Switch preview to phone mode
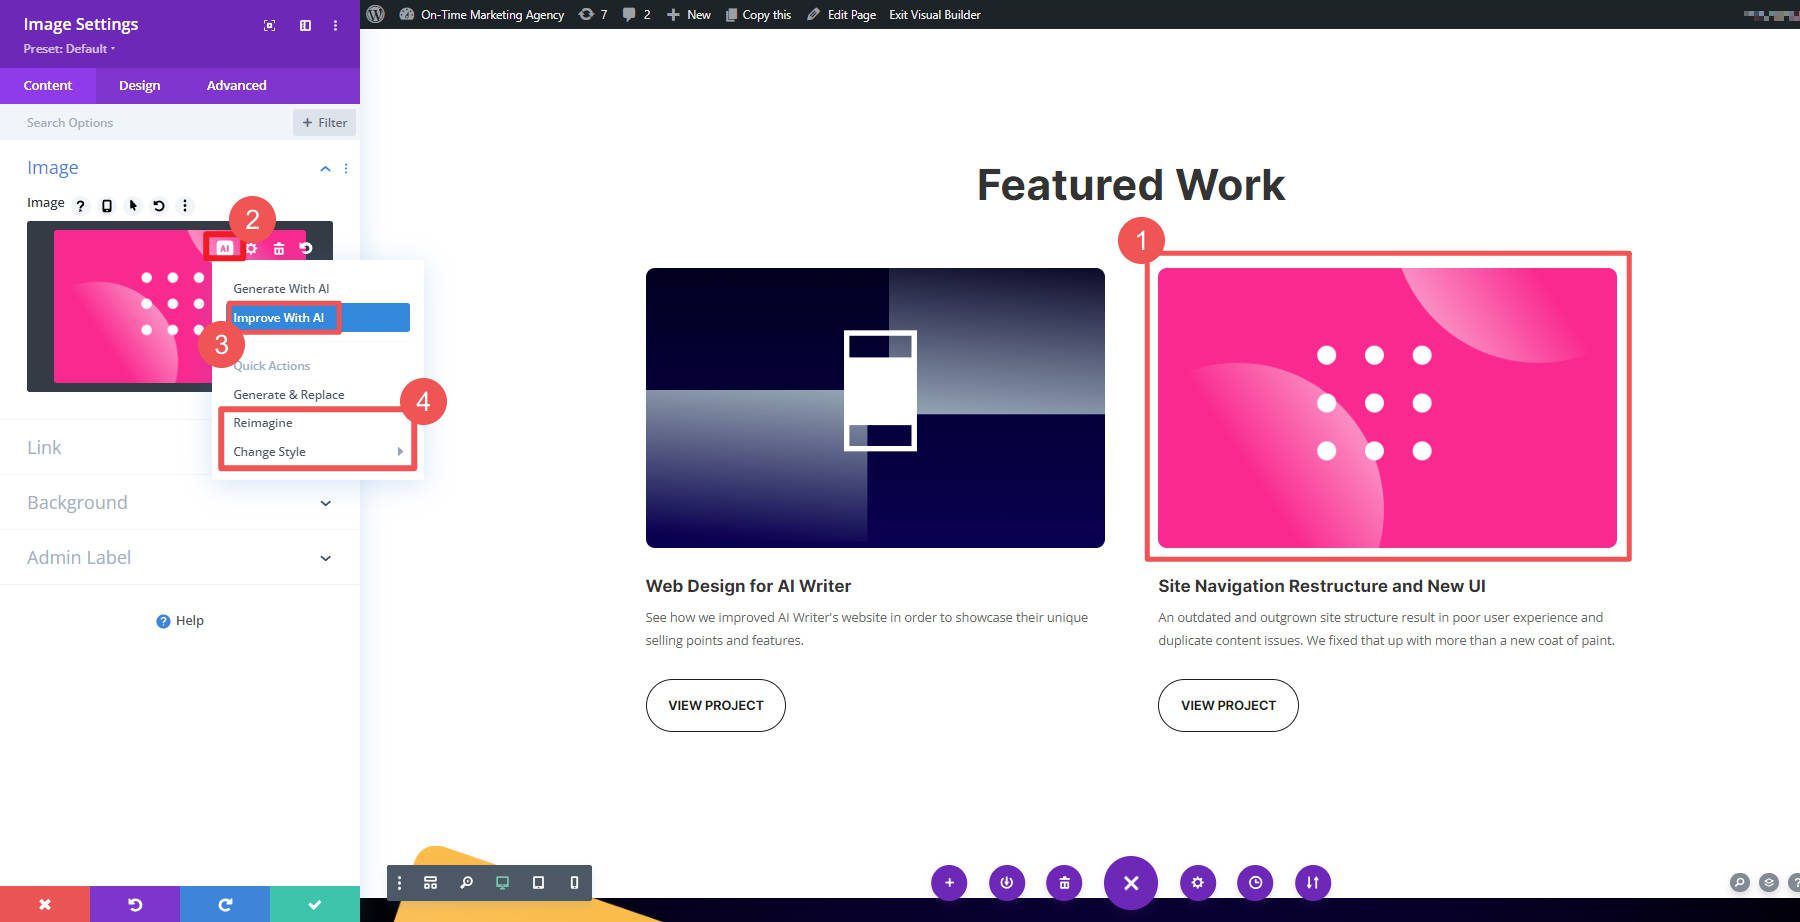This screenshot has height=922, width=1800. click(x=574, y=883)
